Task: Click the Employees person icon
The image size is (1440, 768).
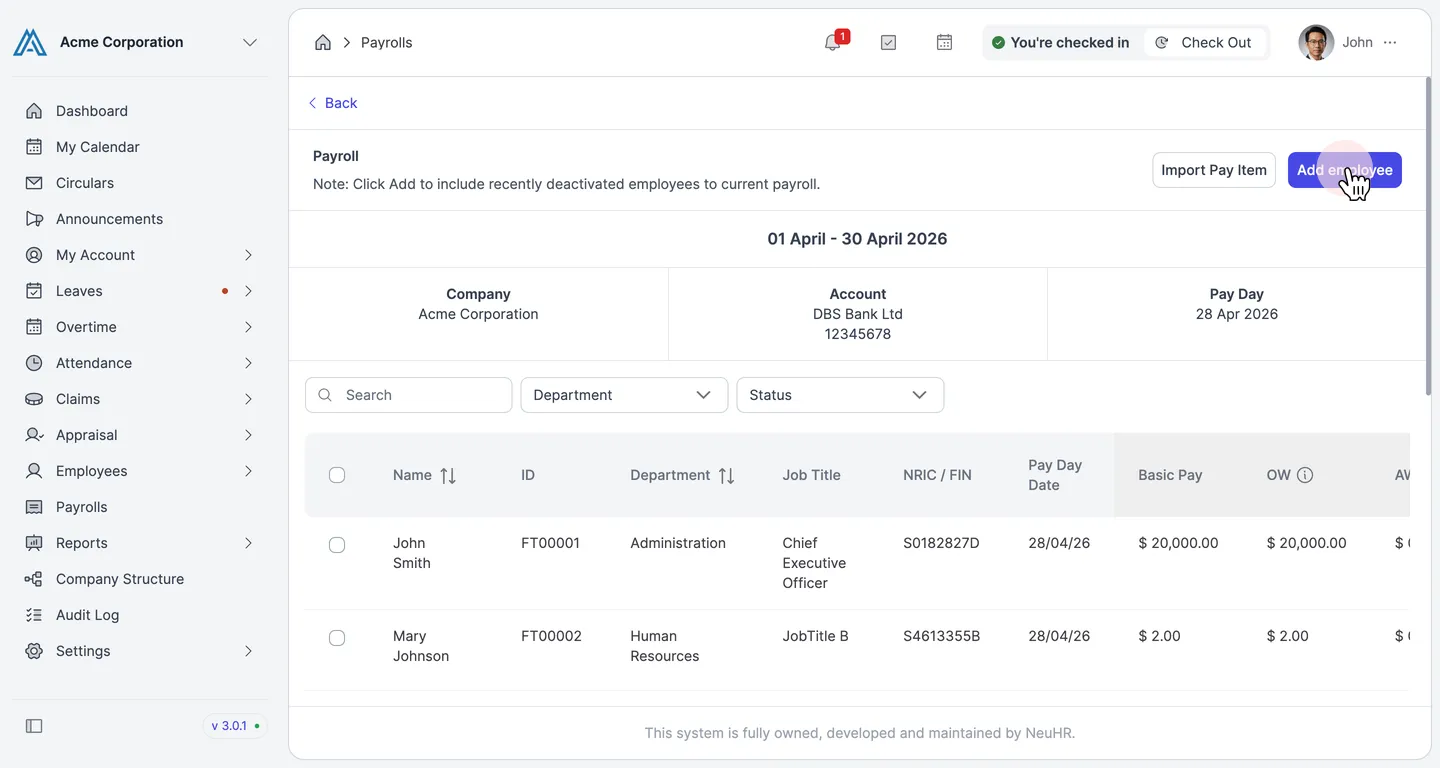Action: [x=34, y=471]
